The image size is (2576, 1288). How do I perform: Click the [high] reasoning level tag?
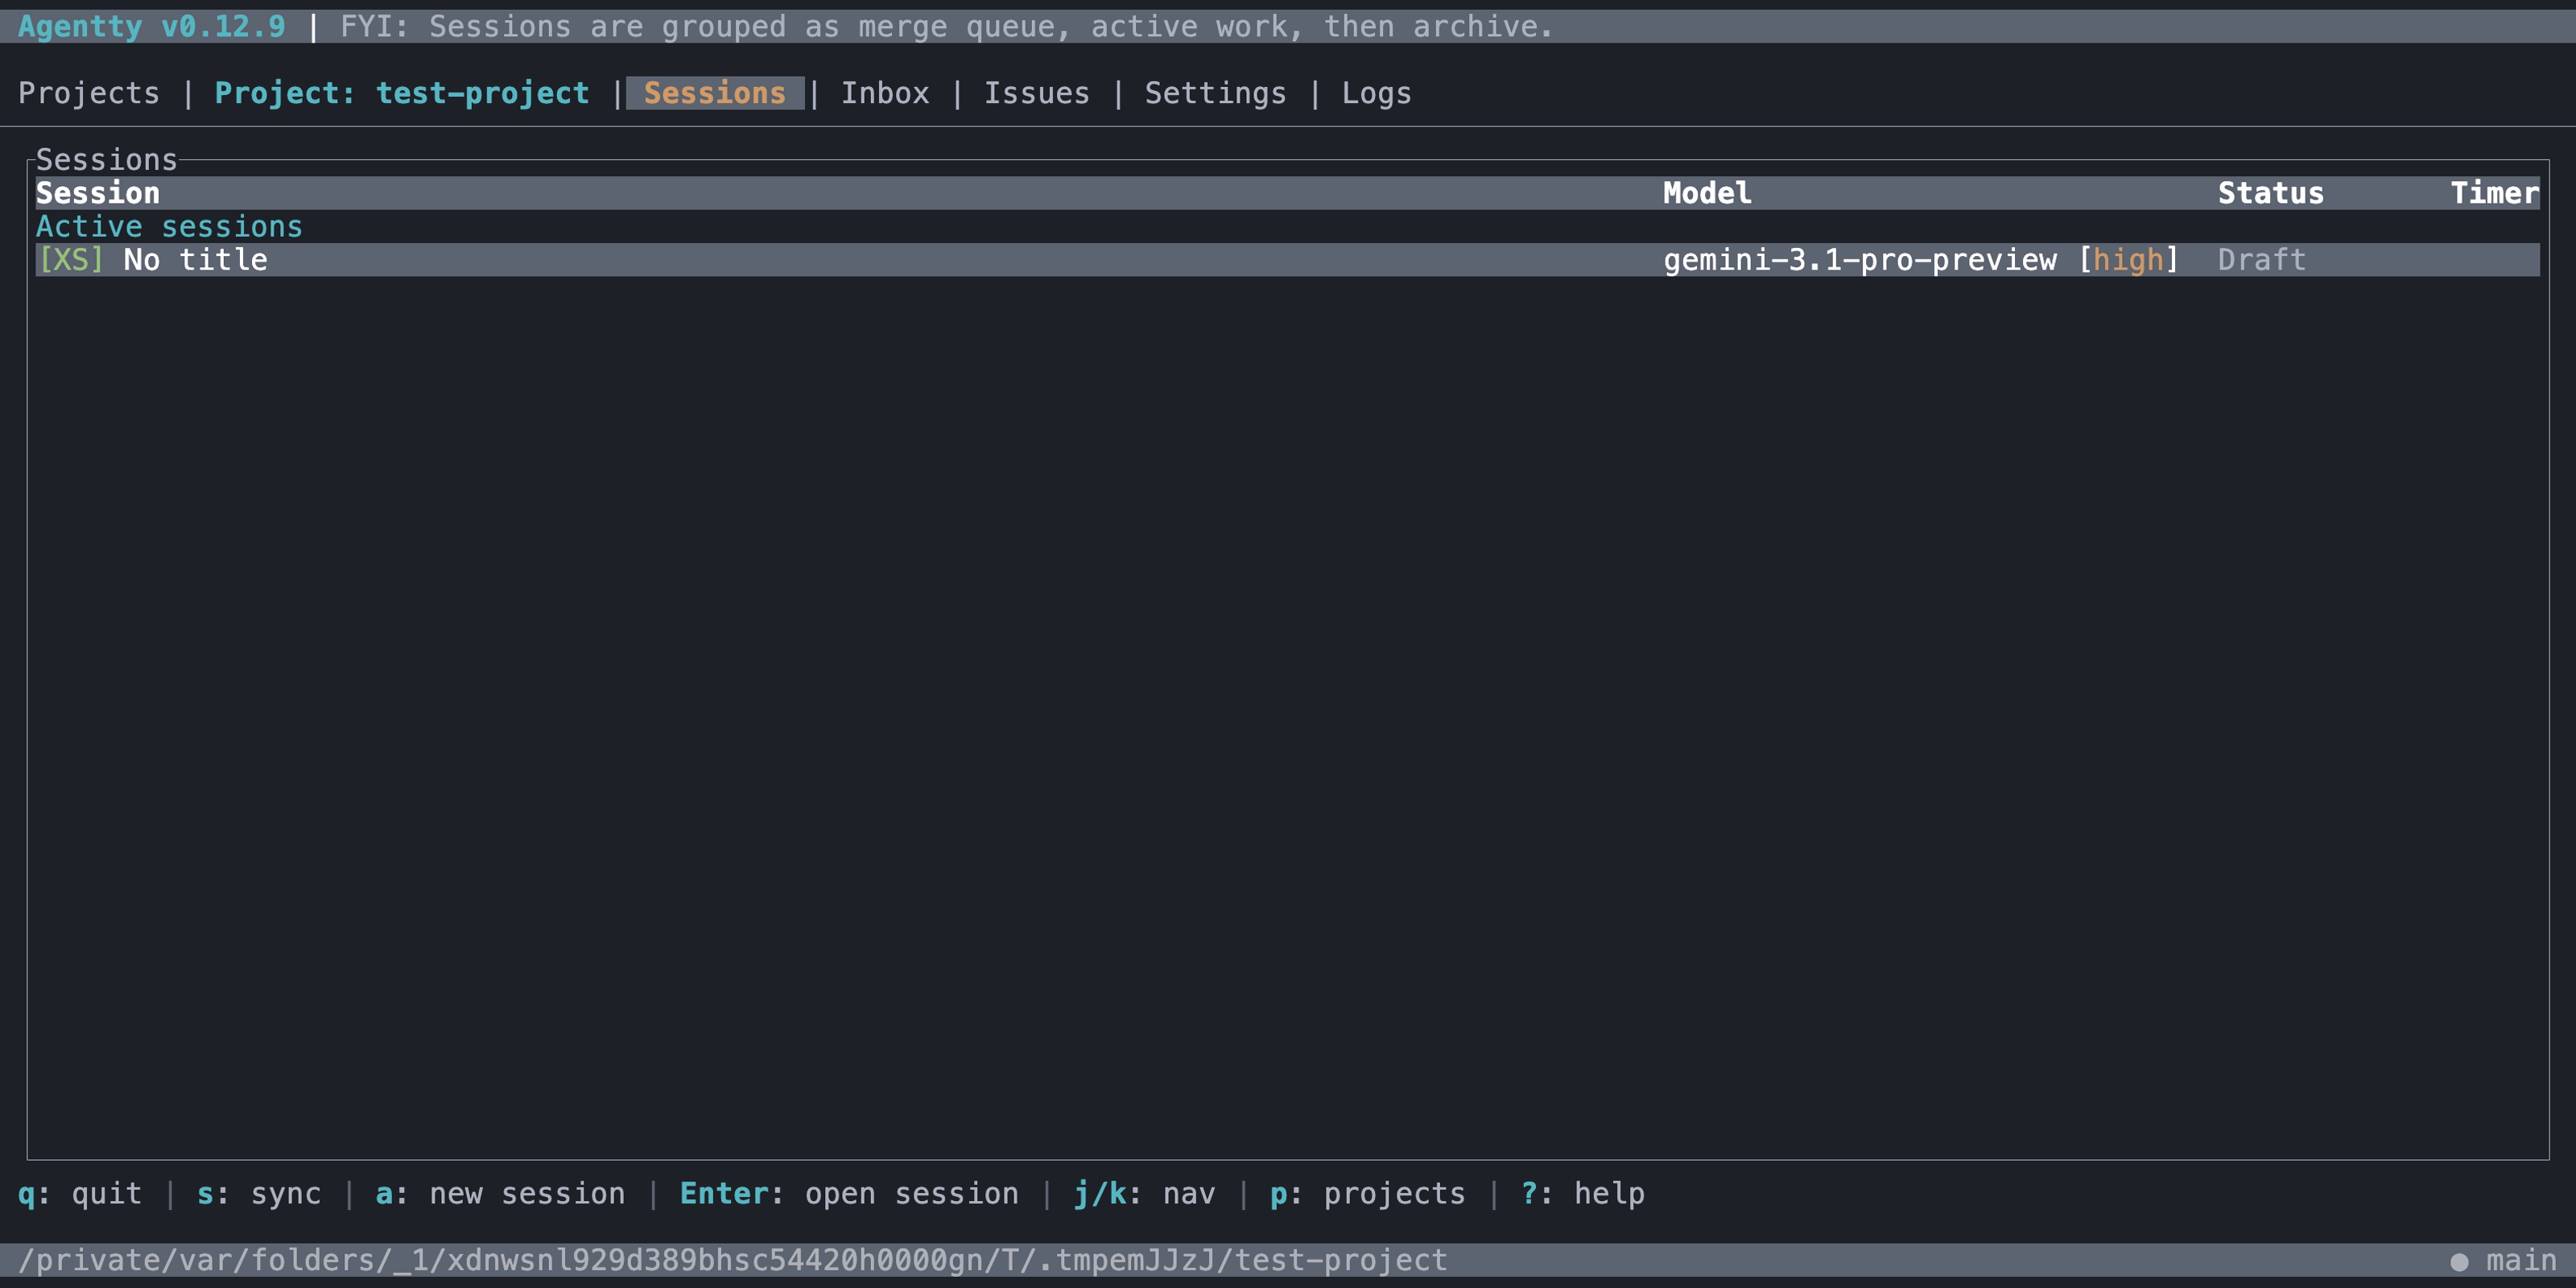[x=2128, y=260]
